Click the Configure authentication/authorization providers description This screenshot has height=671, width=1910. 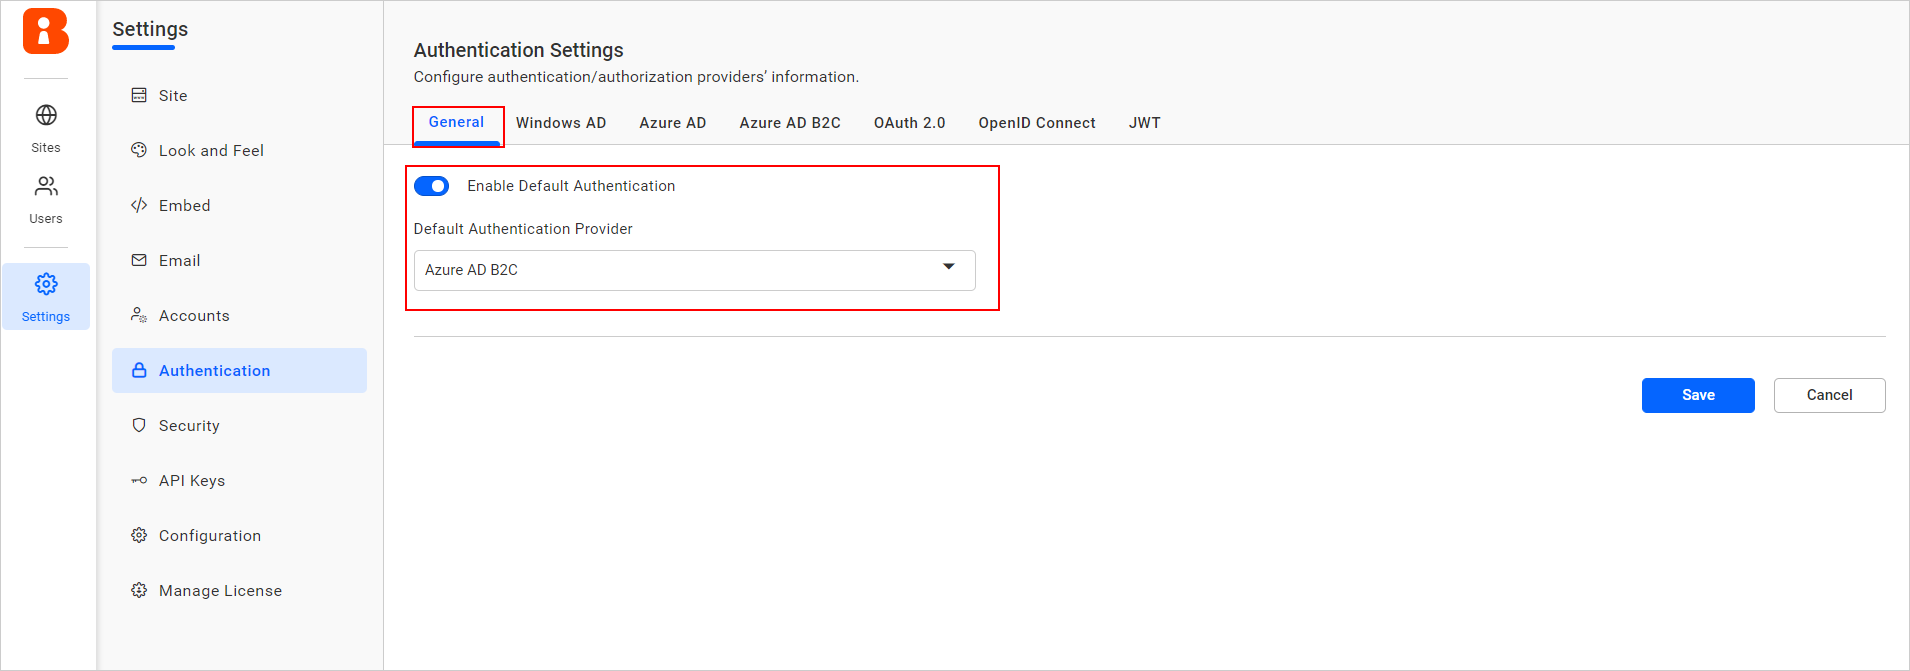pos(636,77)
